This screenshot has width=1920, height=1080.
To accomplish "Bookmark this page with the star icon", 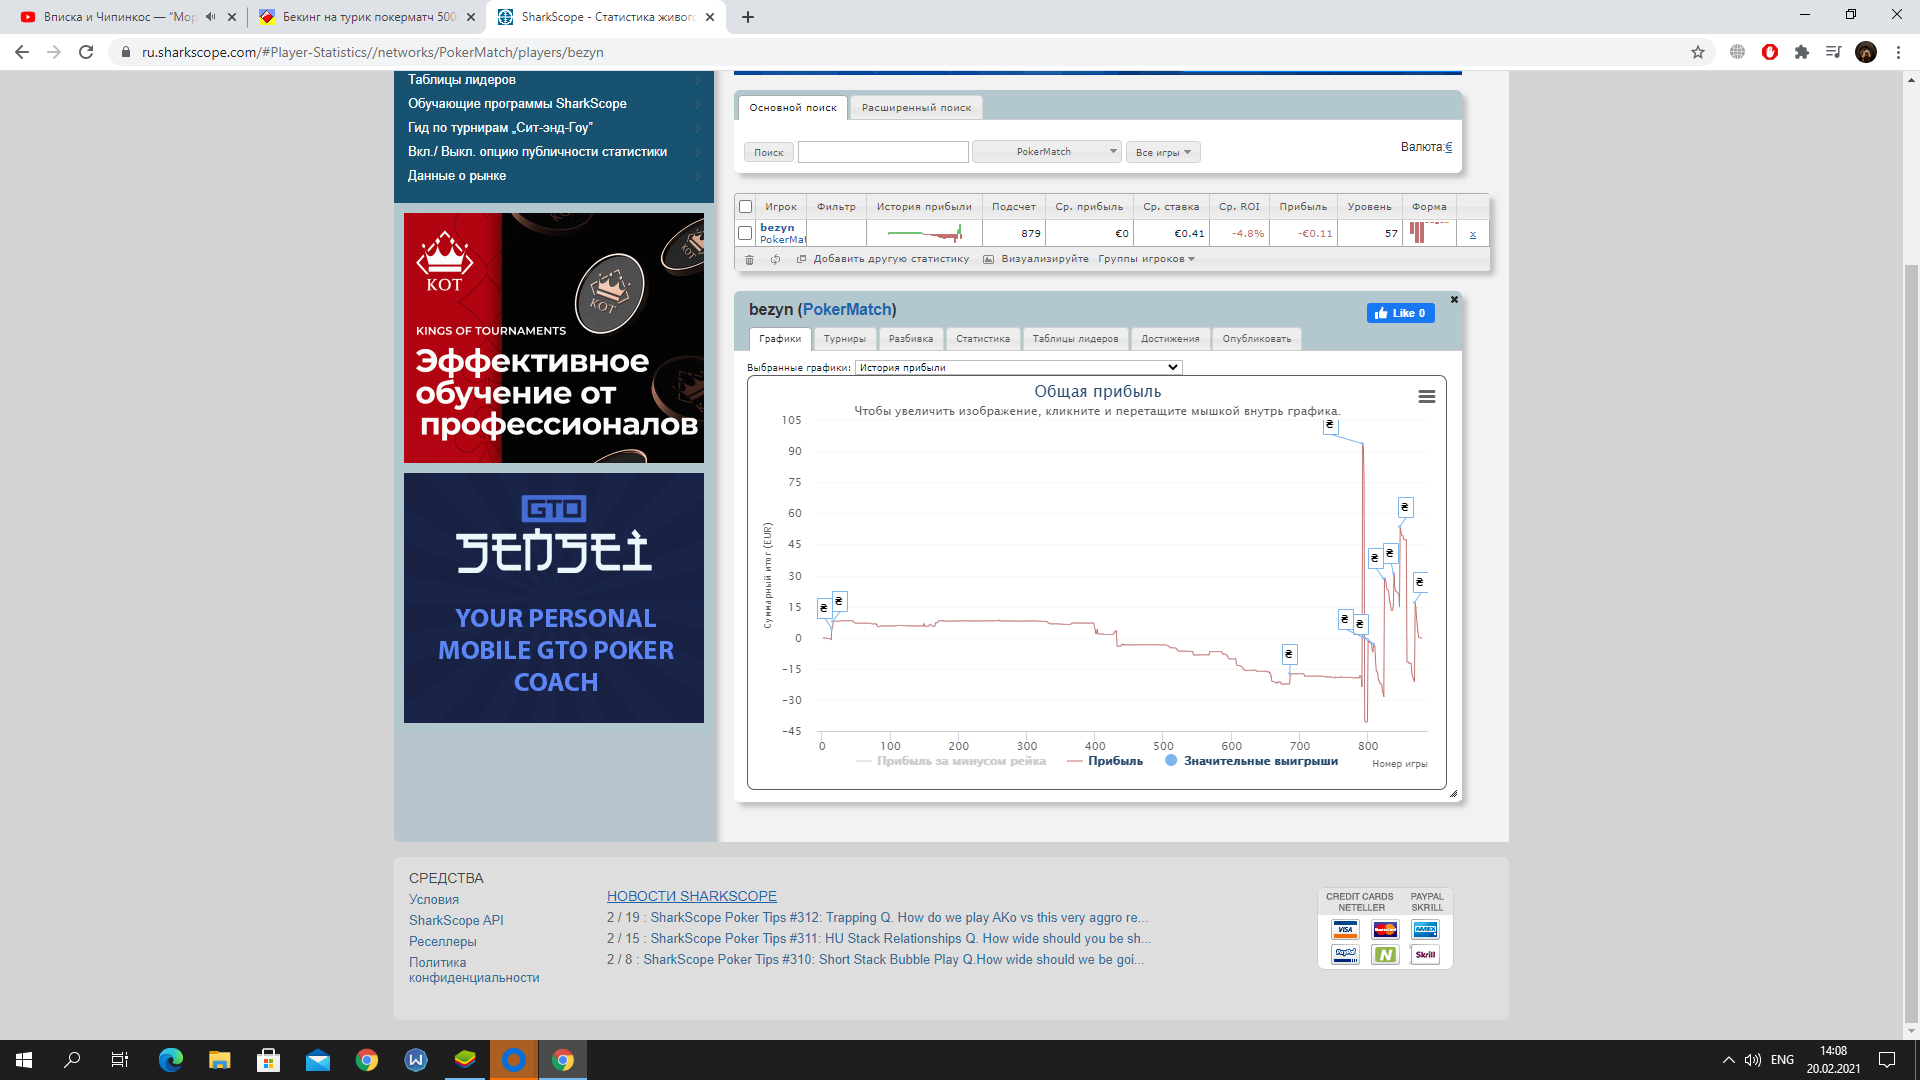I will [1698, 52].
